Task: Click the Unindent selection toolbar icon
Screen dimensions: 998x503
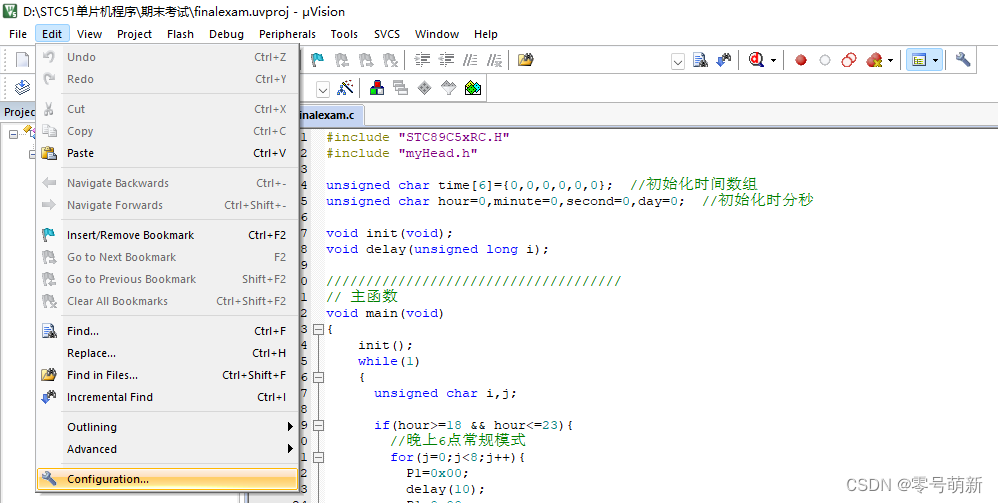Action: pos(446,60)
